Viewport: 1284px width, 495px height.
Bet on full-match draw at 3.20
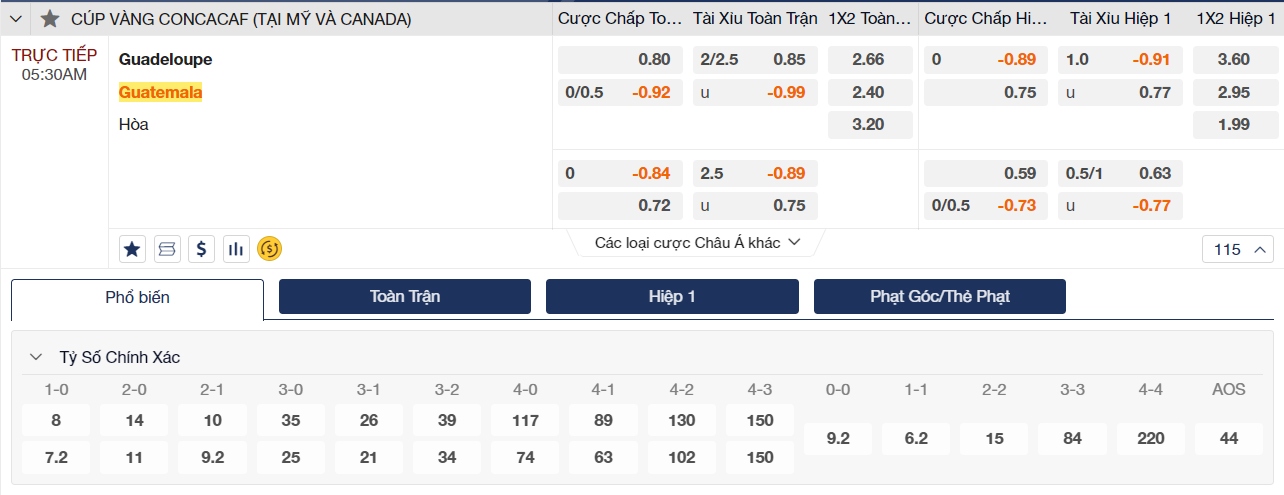pyautogui.click(x=869, y=125)
